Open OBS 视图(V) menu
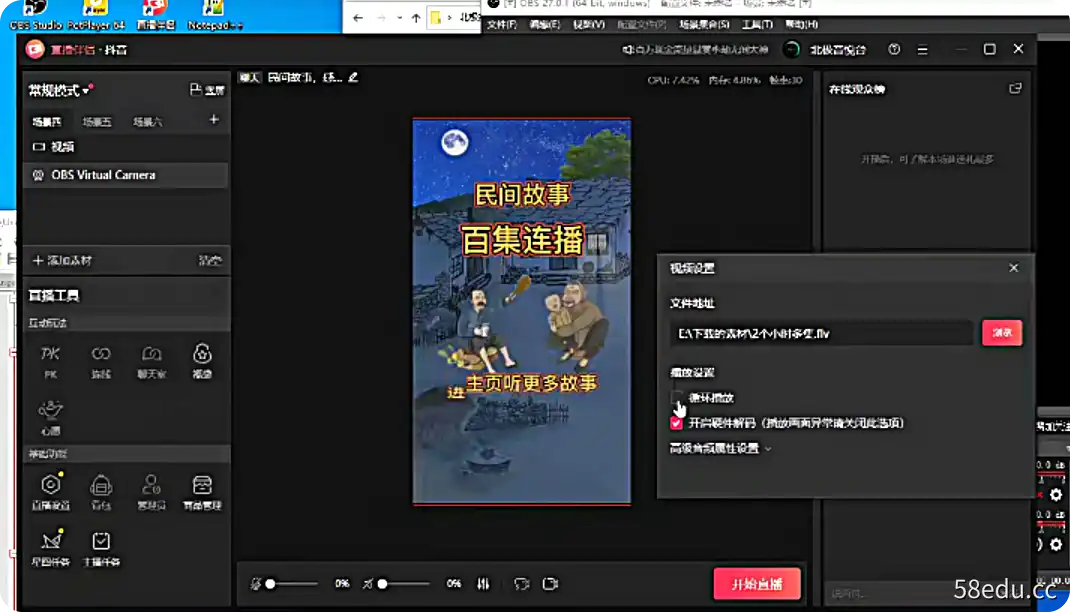The height and width of the screenshot is (612, 1070). (588, 25)
